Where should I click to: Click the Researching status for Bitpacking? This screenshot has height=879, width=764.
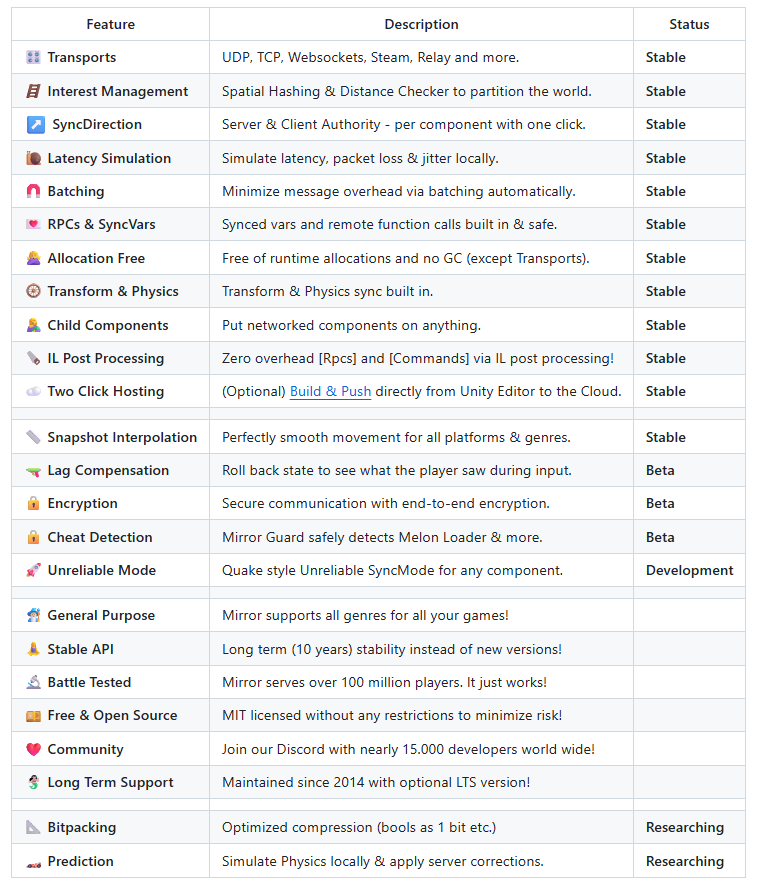coord(684,827)
